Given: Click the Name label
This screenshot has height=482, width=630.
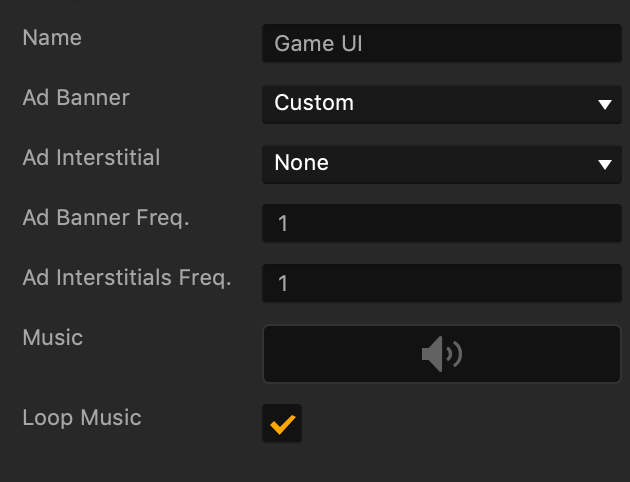Looking at the screenshot, I should (52, 38).
